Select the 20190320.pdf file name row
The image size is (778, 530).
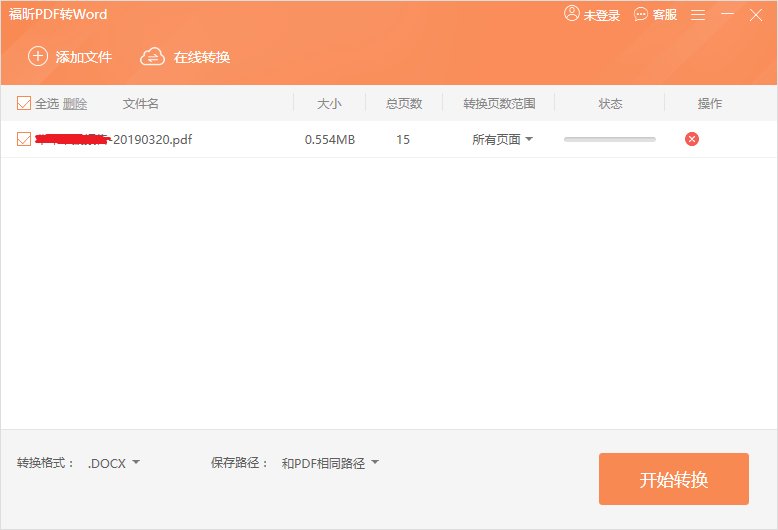coord(152,139)
